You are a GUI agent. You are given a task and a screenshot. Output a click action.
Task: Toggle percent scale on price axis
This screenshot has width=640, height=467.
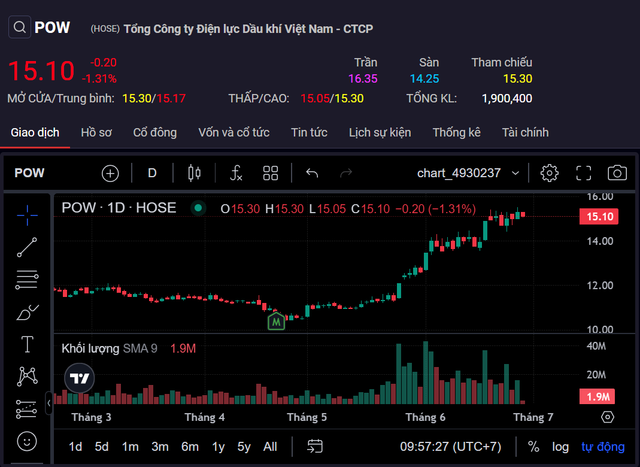[x=533, y=446]
